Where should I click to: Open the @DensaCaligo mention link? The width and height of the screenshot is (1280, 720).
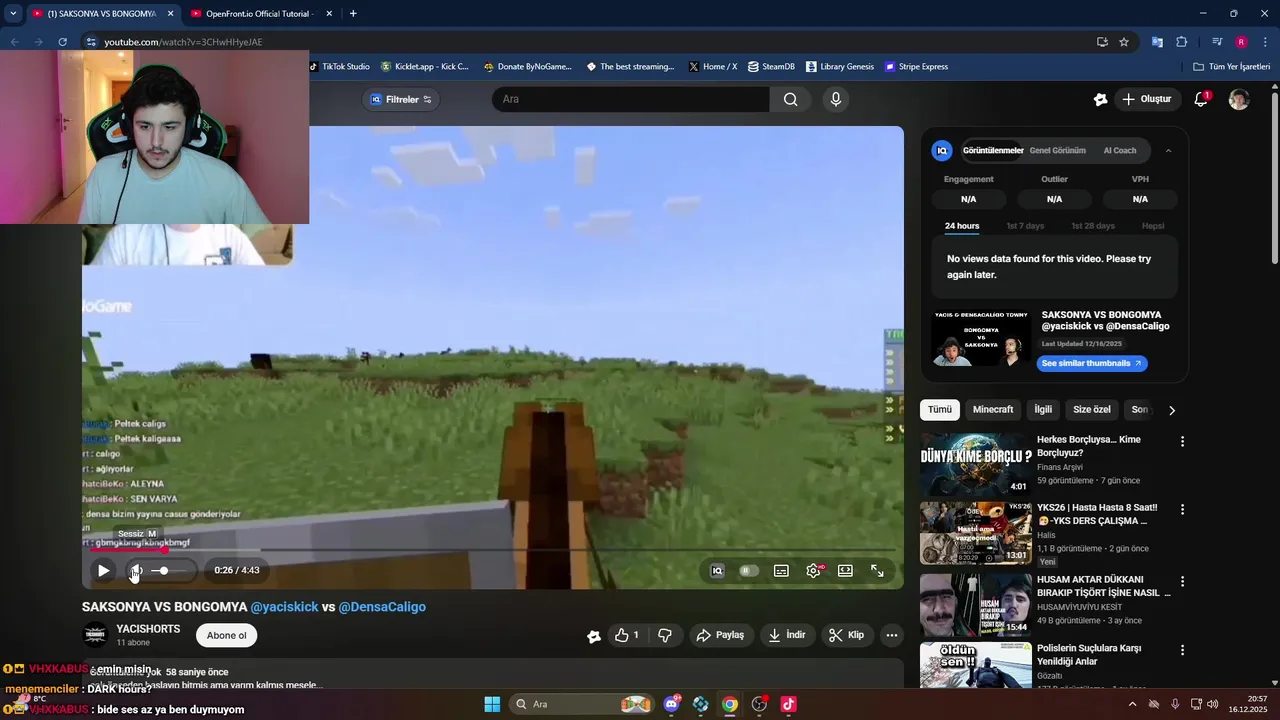click(x=382, y=607)
